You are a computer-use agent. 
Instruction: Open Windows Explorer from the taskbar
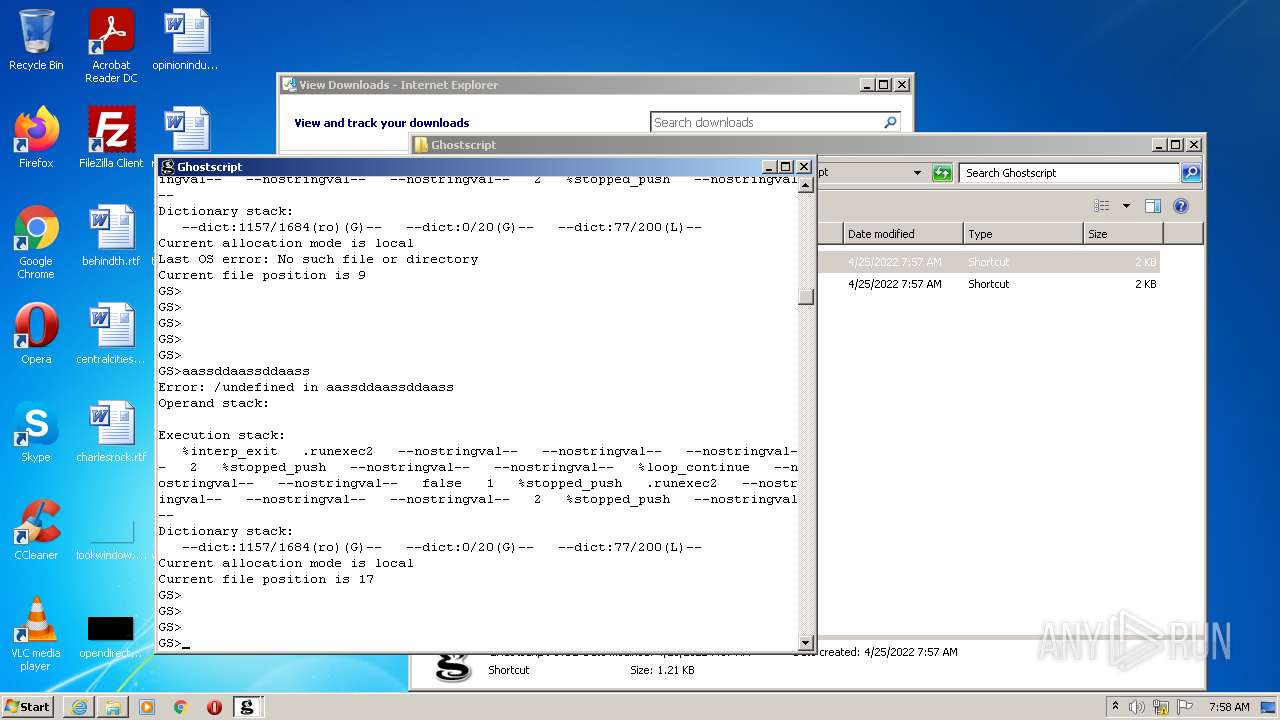coord(113,707)
